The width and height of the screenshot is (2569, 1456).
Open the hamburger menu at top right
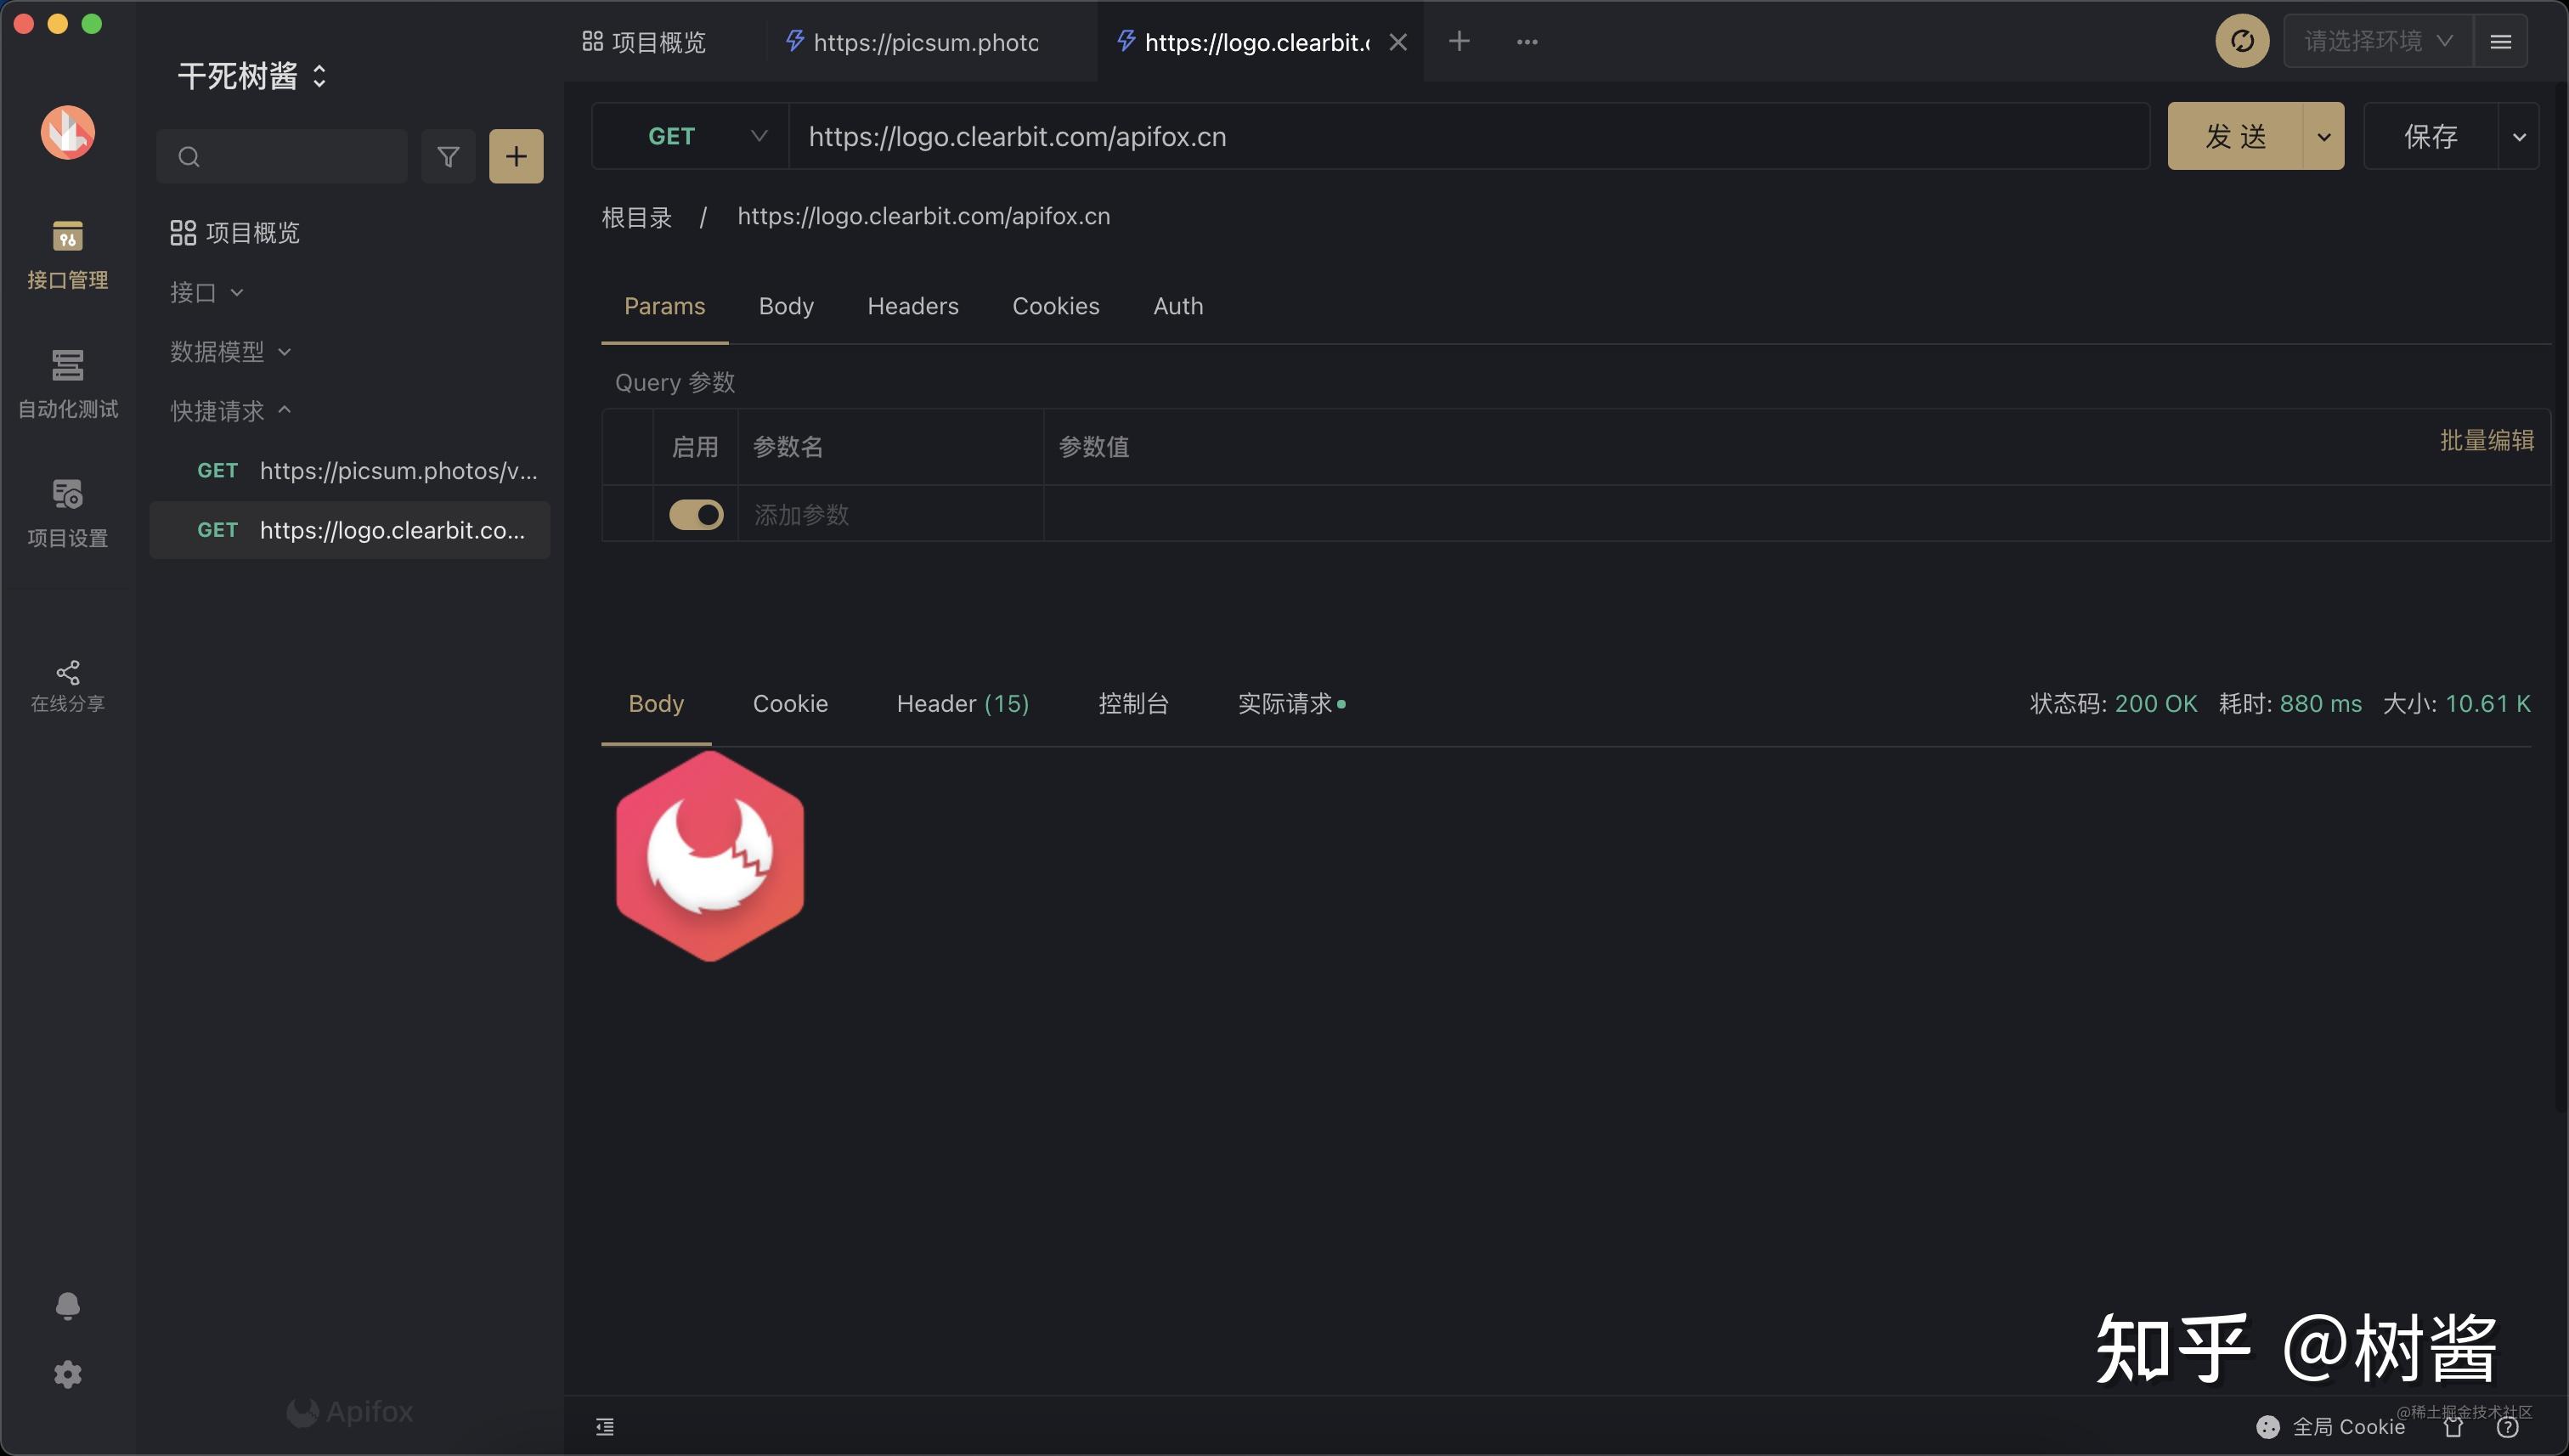click(2501, 41)
